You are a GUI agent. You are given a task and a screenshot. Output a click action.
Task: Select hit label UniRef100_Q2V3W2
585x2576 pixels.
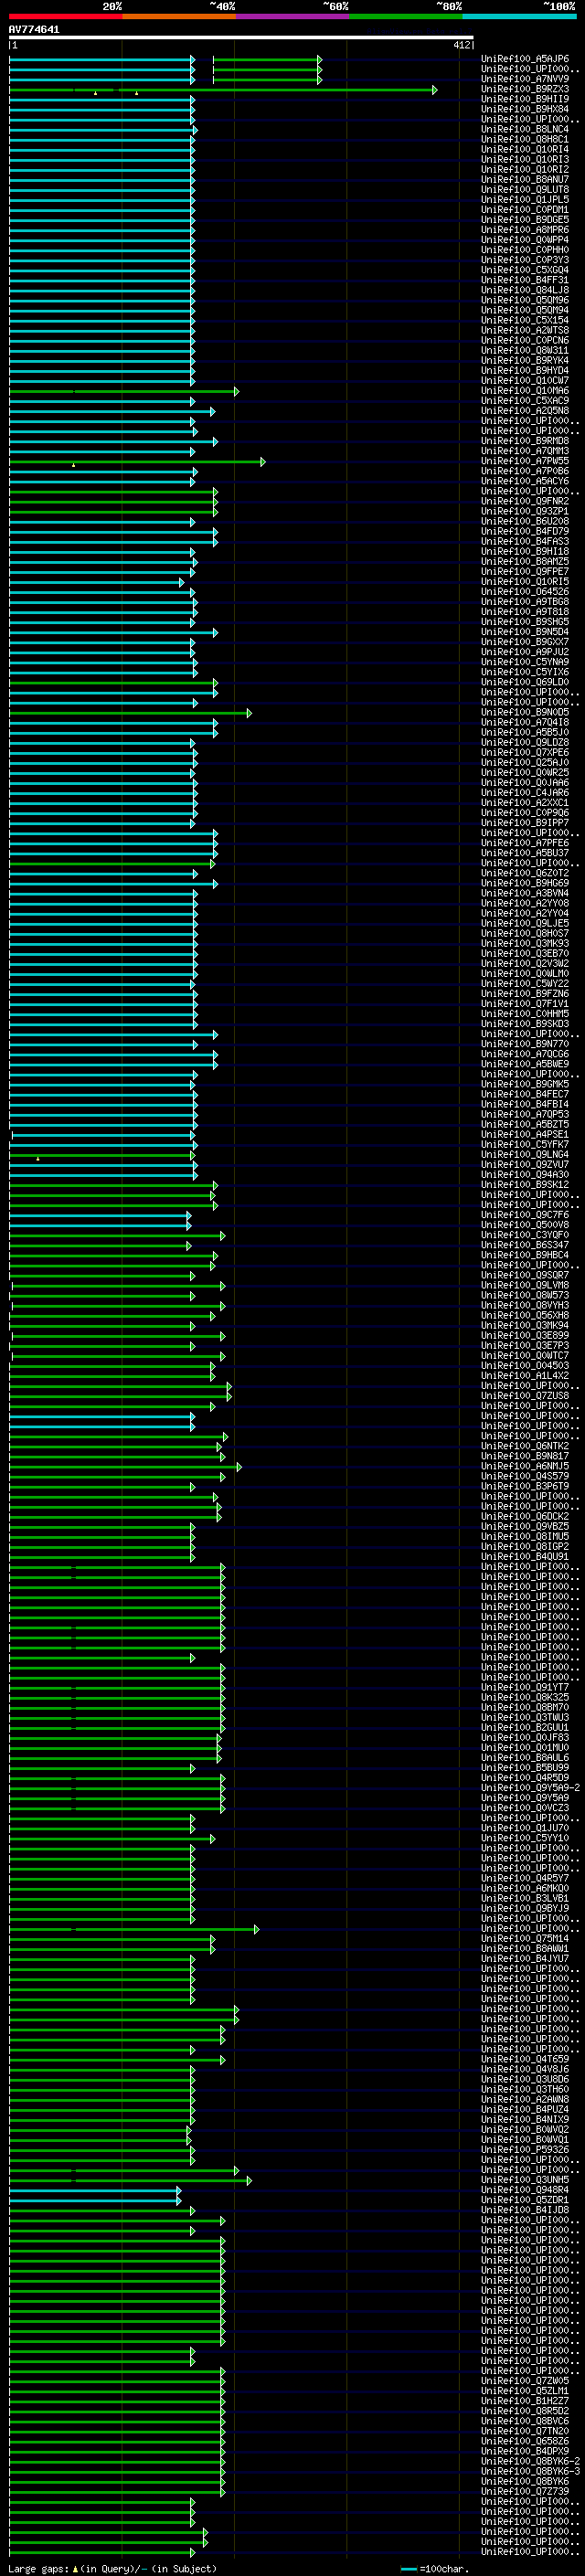tap(525, 963)
